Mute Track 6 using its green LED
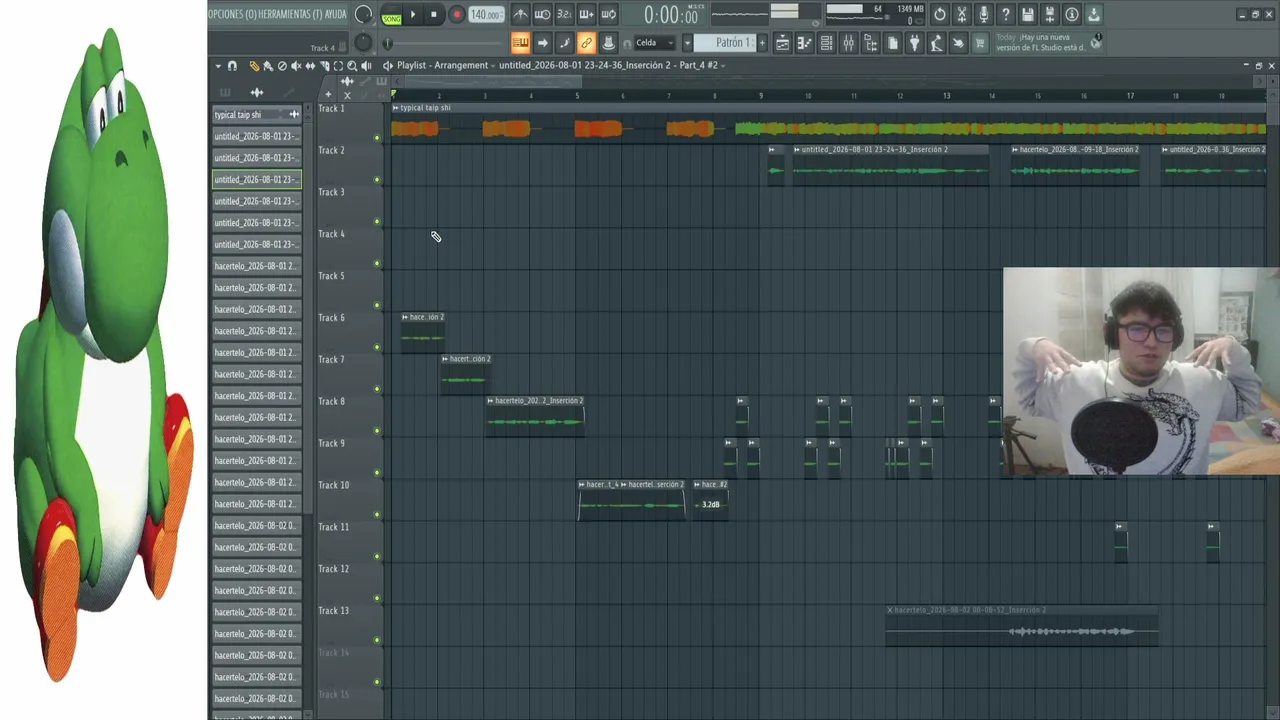Image resolution: width=1280 pixels, height=720 pixels. pos(377,347)
